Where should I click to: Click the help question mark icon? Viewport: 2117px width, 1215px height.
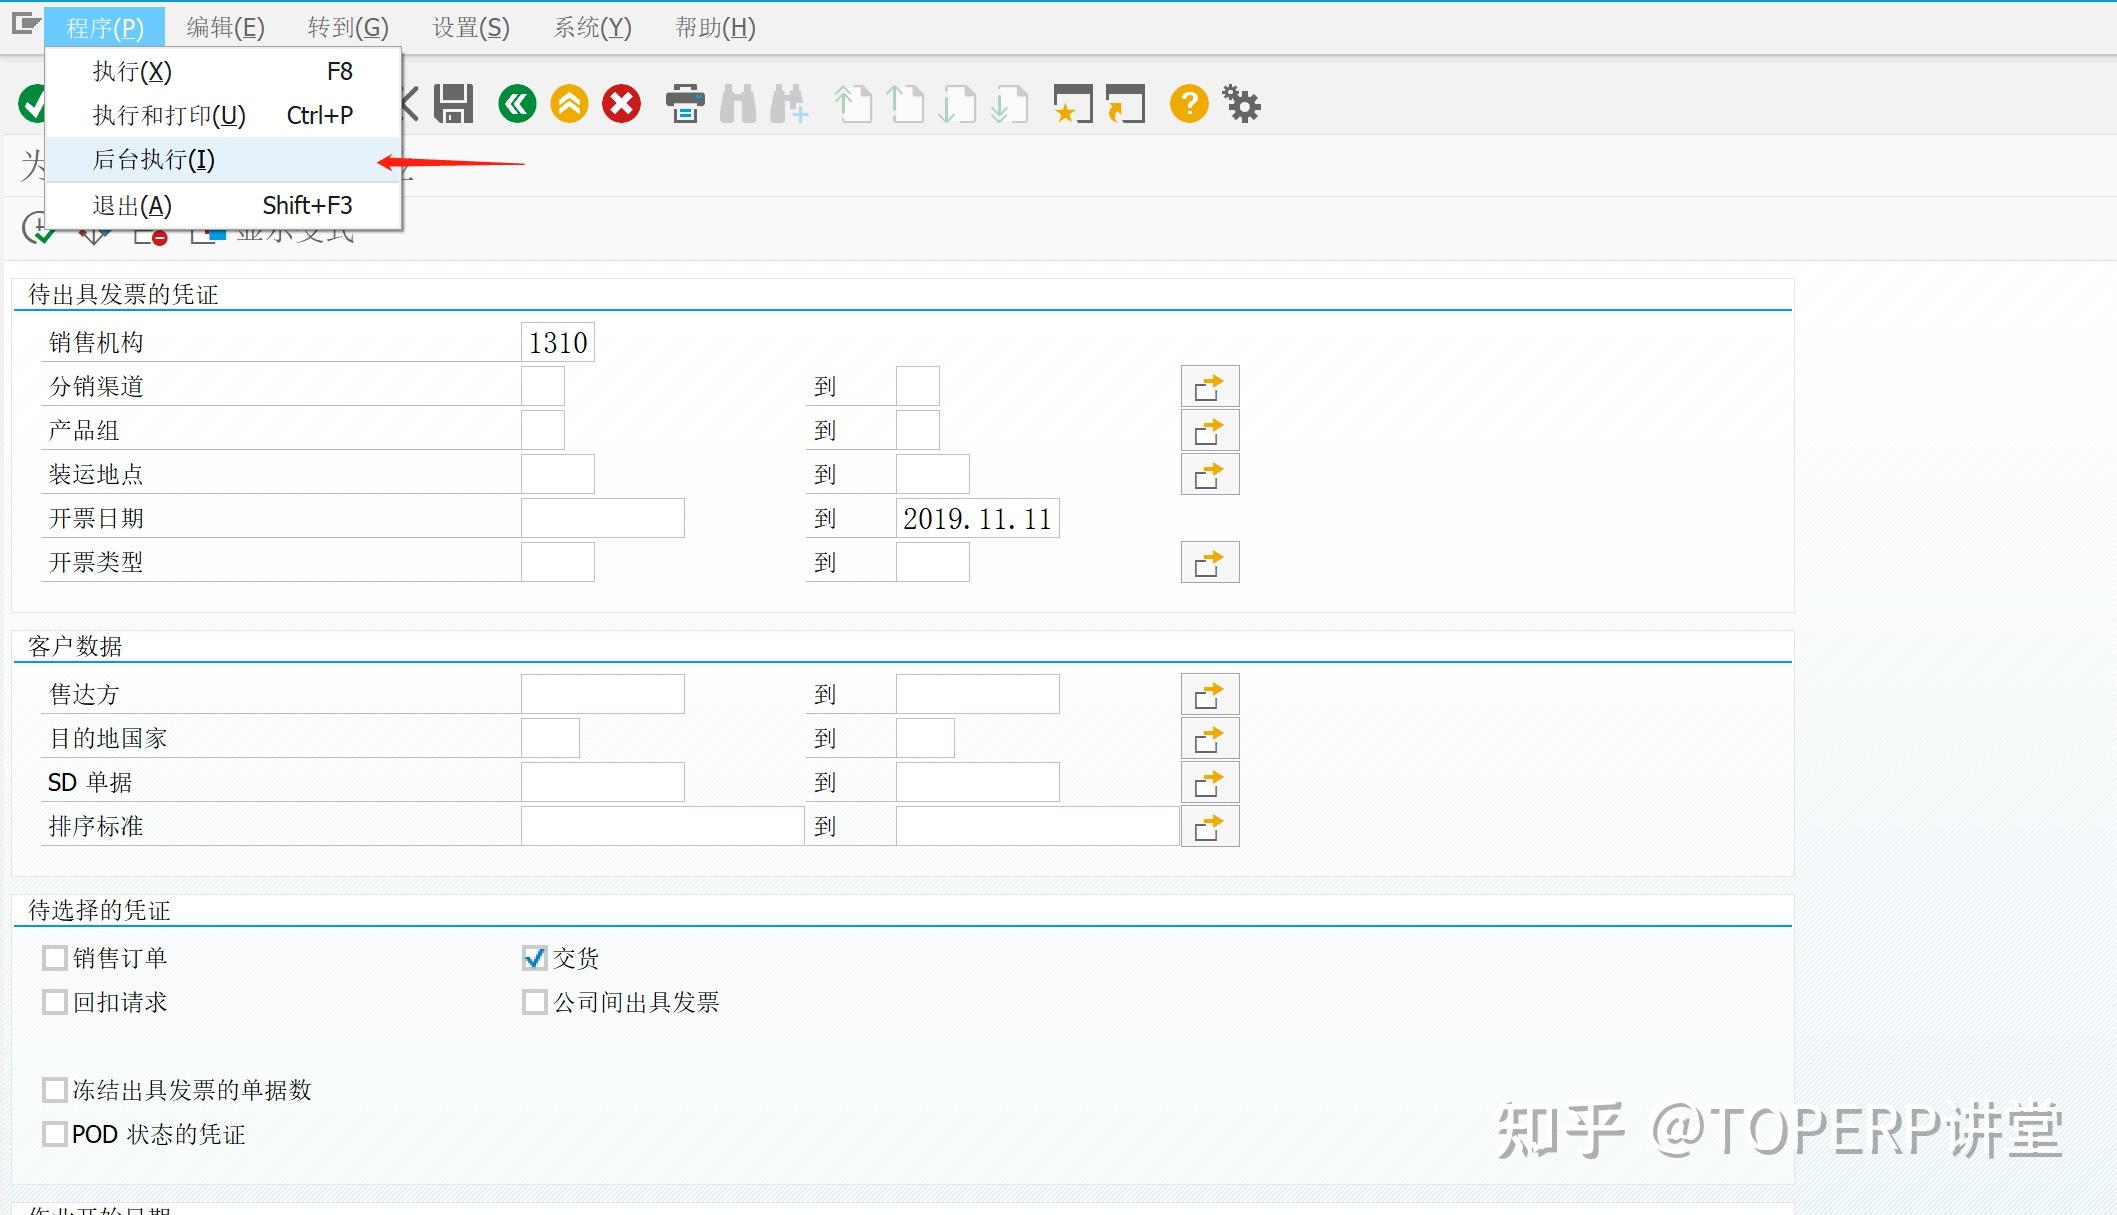[x=1189, y=103]
